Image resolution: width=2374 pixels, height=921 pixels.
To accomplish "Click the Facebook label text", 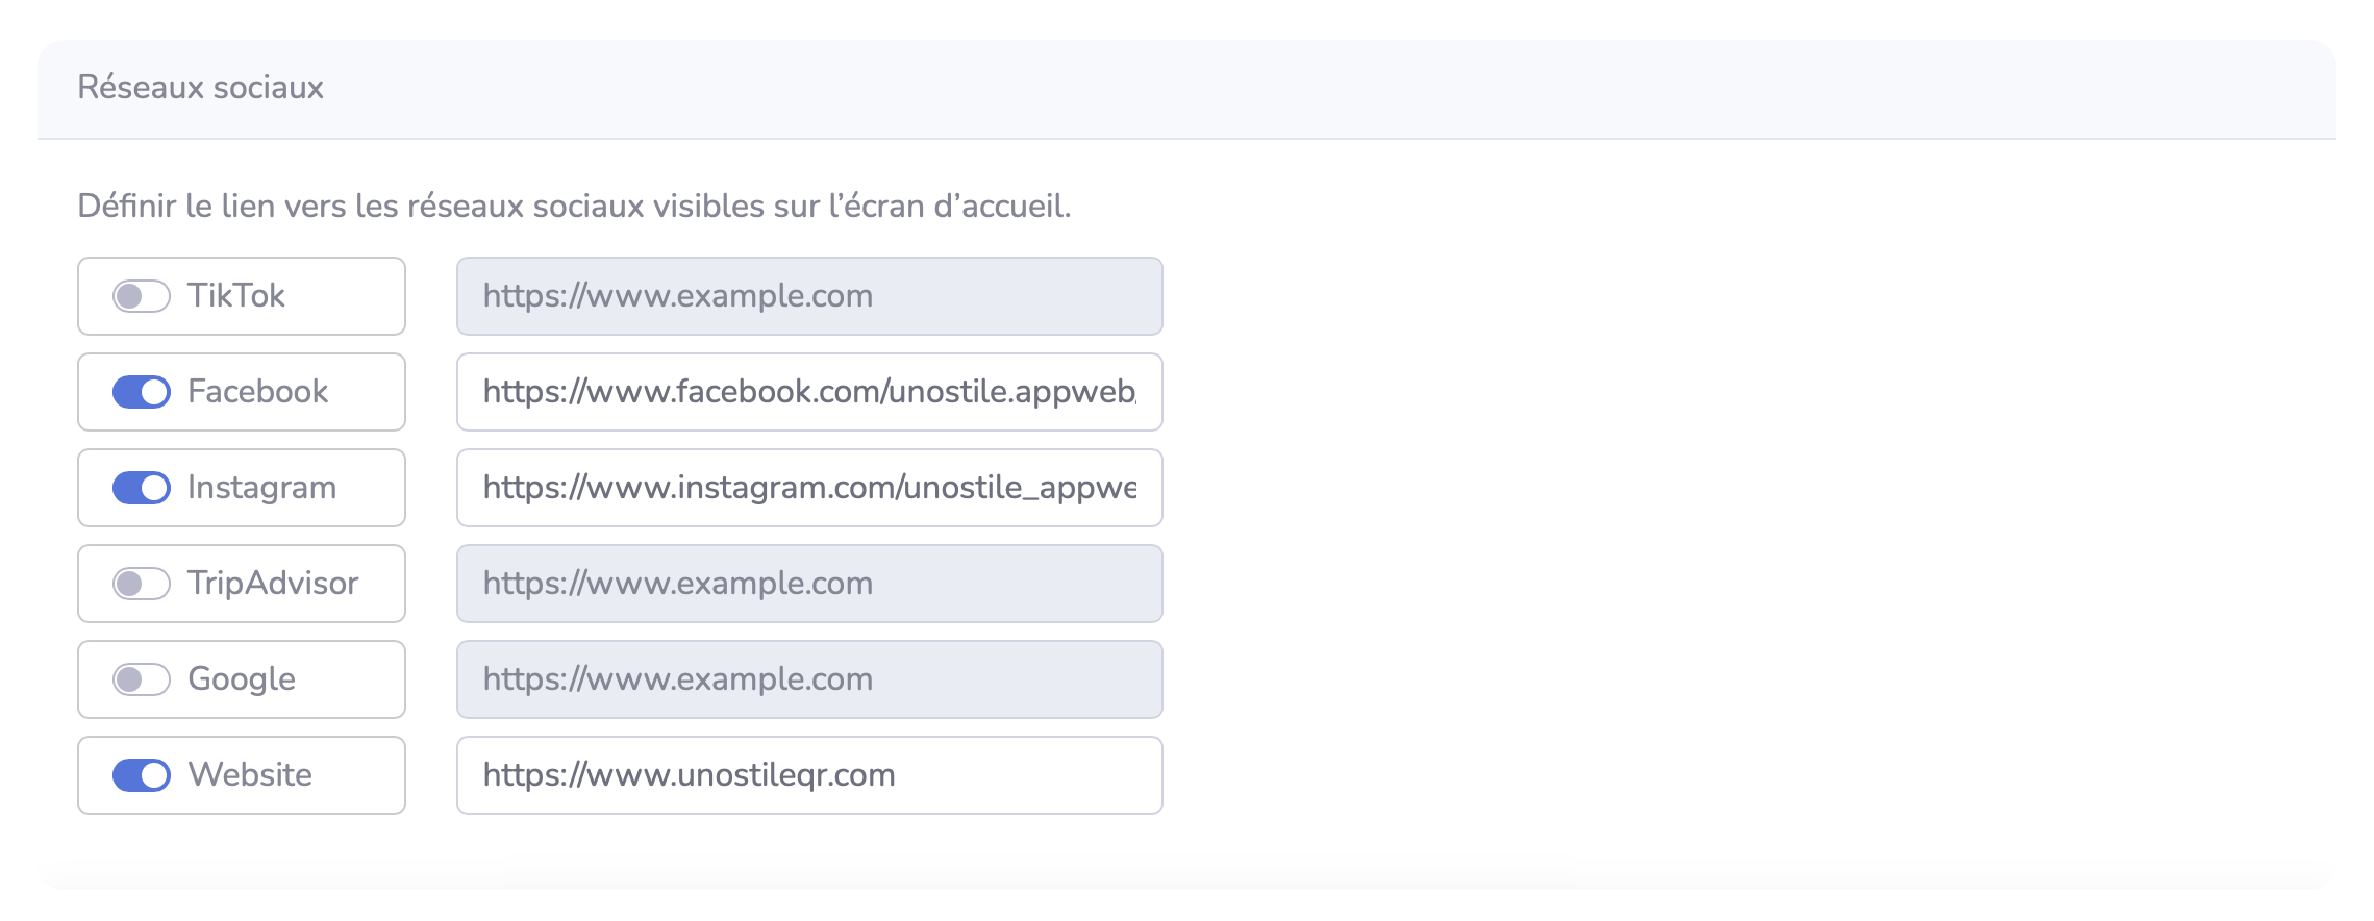I will 258,392.
